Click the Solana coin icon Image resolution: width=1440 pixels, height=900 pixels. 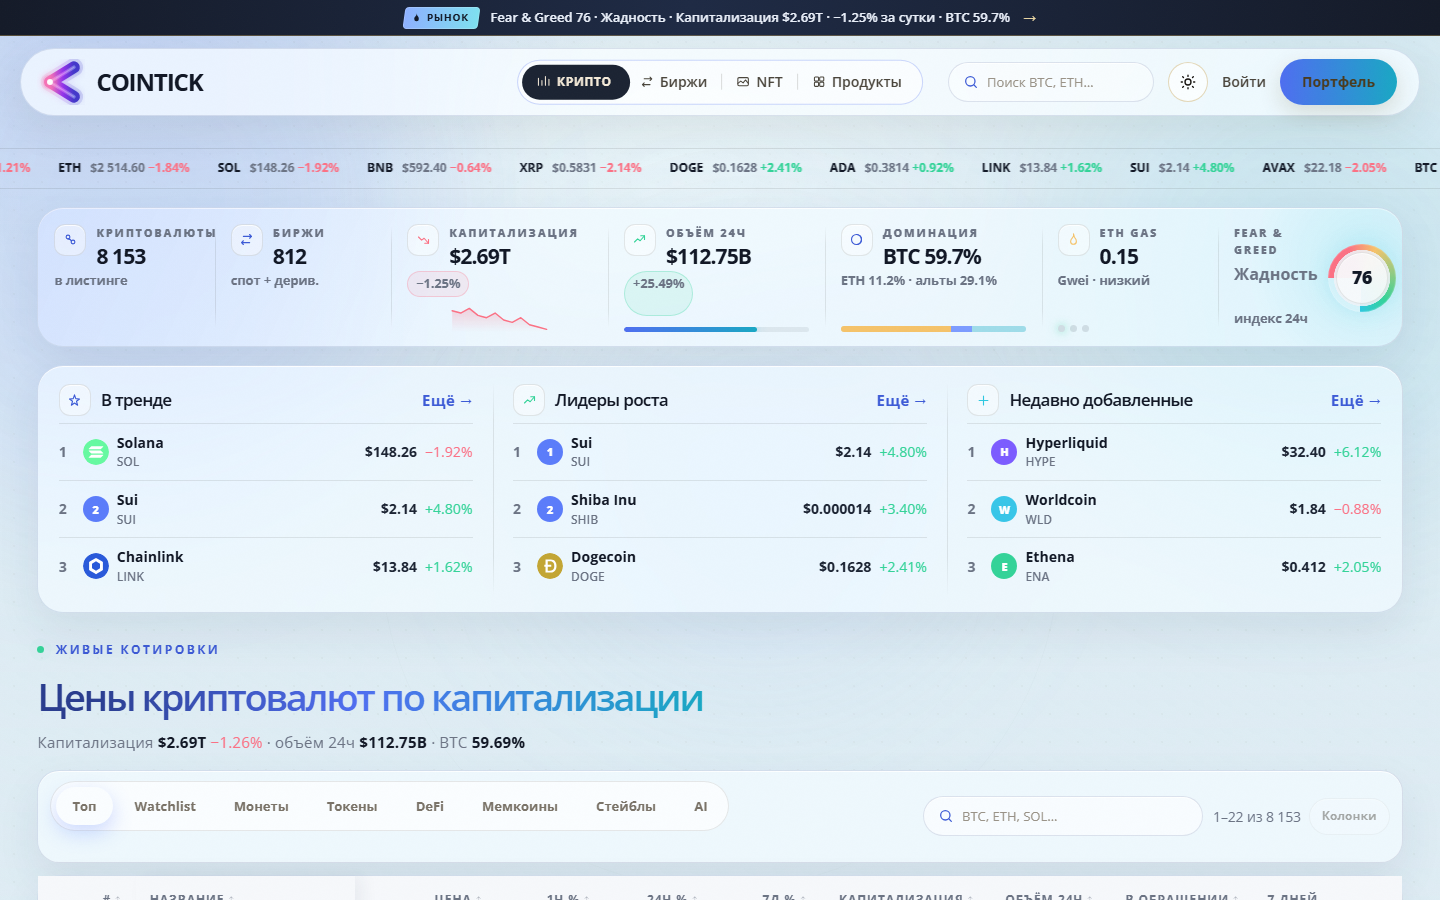click(96, 452)
